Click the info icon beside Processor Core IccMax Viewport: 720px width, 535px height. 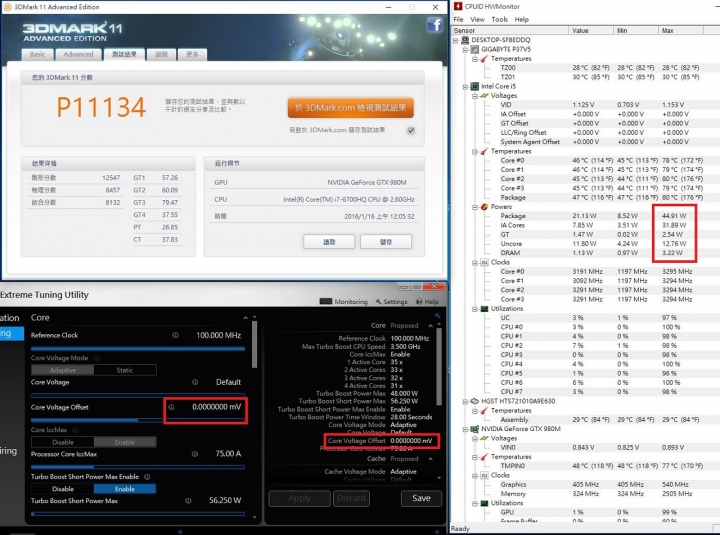195,454
